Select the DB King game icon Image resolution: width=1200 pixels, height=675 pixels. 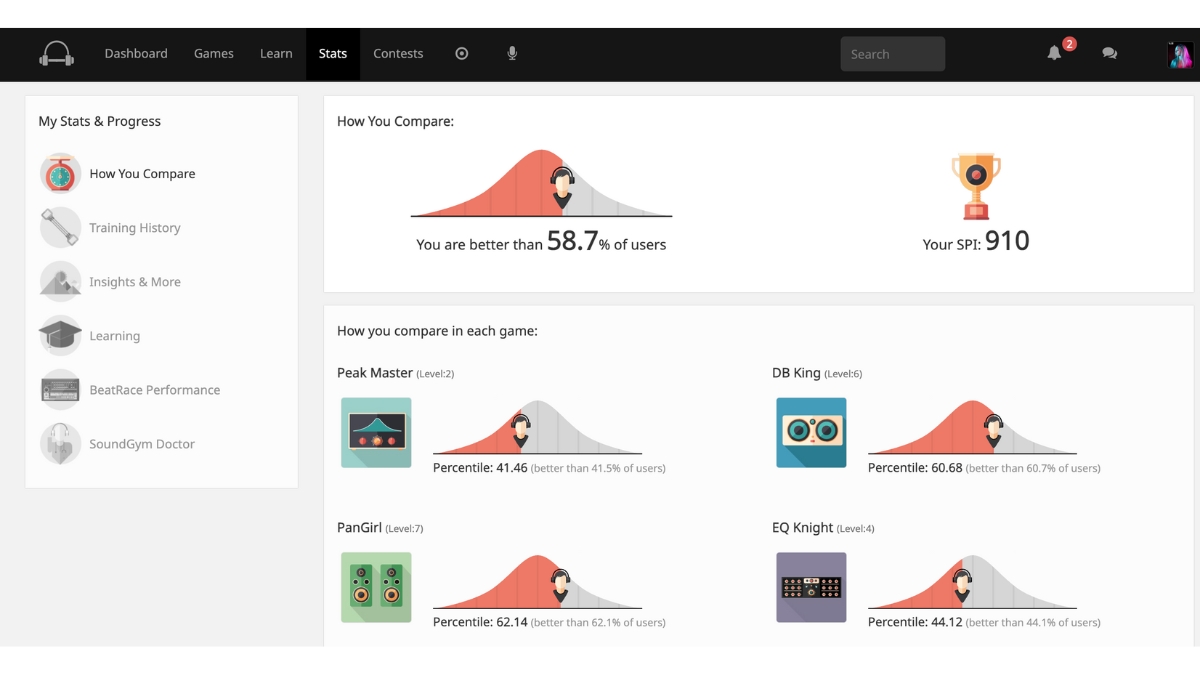[811, 433]
